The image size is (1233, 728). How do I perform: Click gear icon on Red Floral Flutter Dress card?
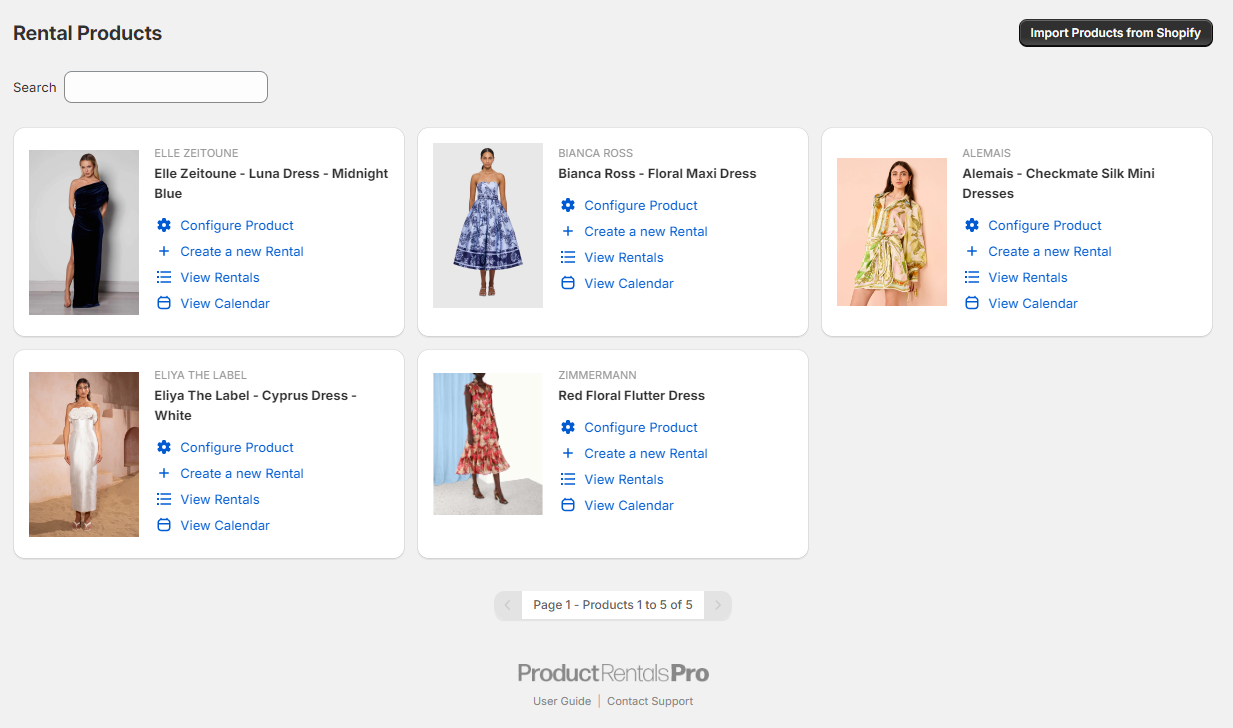(568, 428)
